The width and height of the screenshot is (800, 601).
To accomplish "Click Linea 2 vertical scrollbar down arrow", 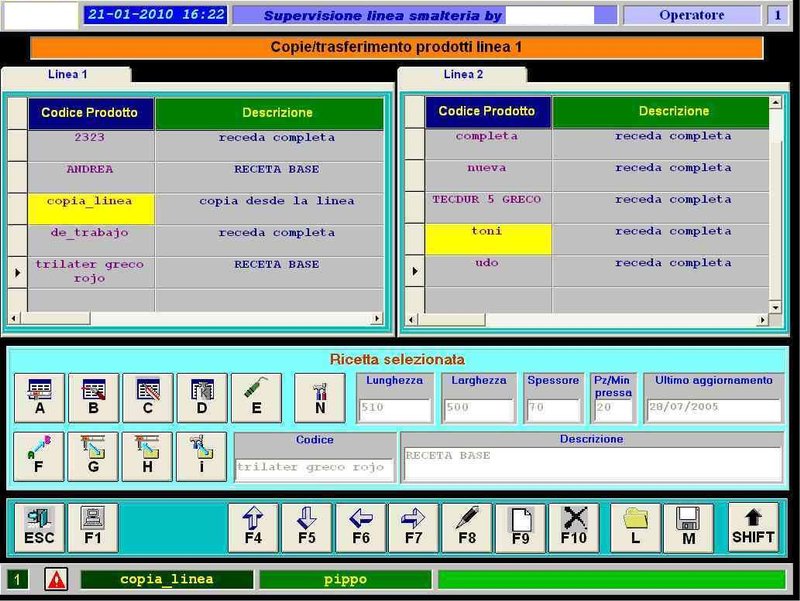I will pos(776,307).
